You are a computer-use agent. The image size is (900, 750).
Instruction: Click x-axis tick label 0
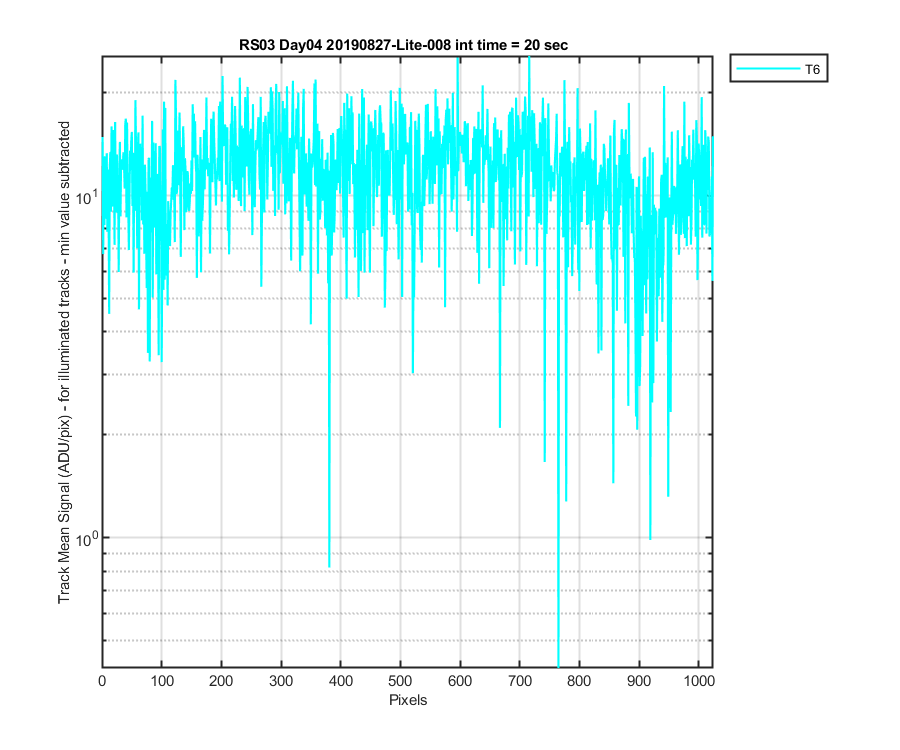click(x=102, y=681)
